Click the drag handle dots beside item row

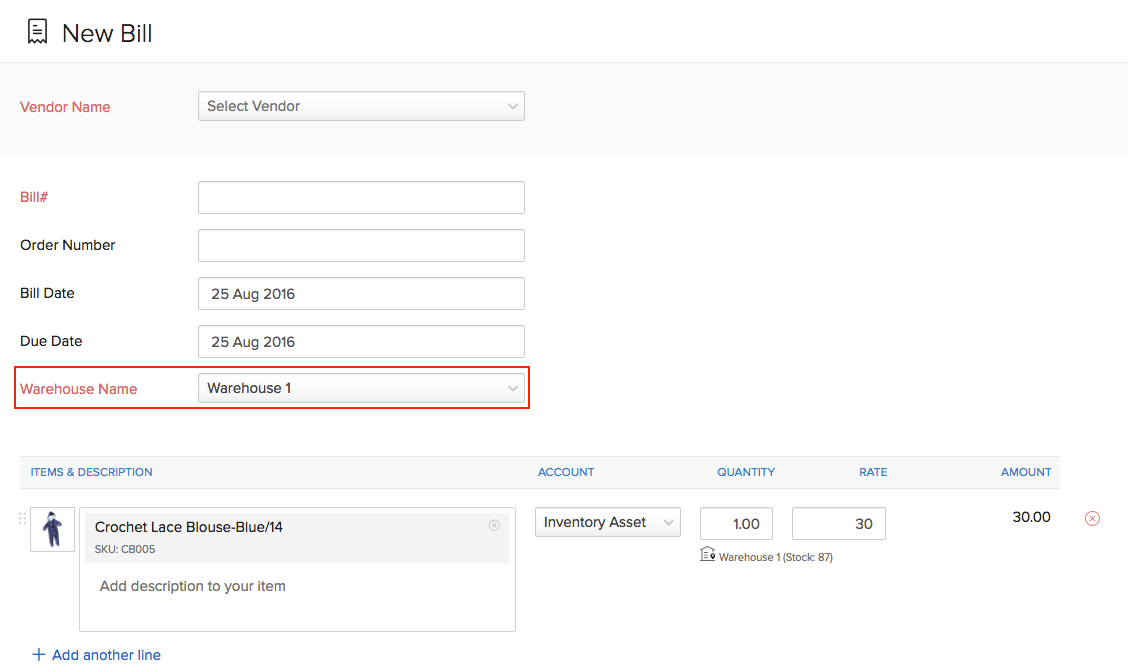click(22, 518)
